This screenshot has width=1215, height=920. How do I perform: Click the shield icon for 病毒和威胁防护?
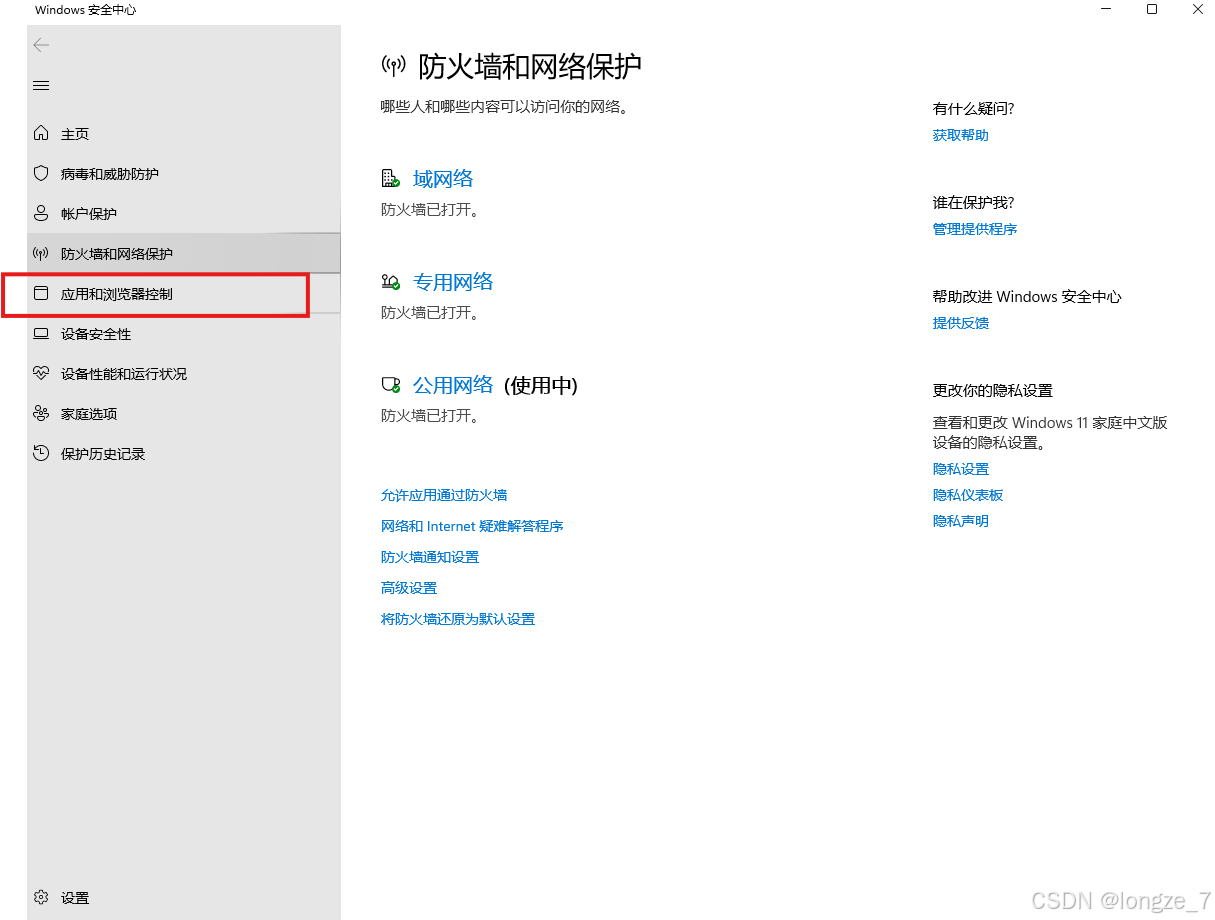pyautogui.click(x=41, y=173)
